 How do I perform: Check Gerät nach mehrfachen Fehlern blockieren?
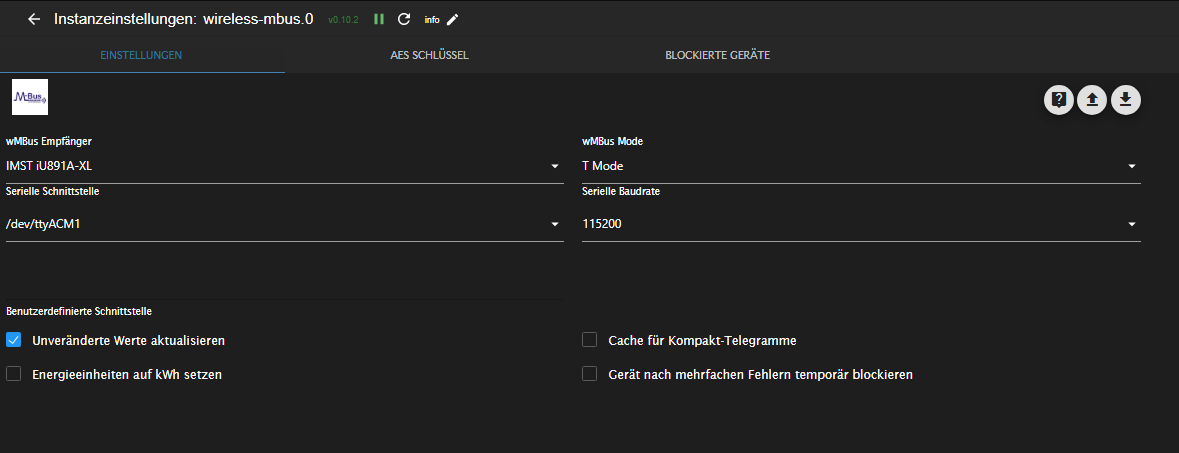click(590, 374)
